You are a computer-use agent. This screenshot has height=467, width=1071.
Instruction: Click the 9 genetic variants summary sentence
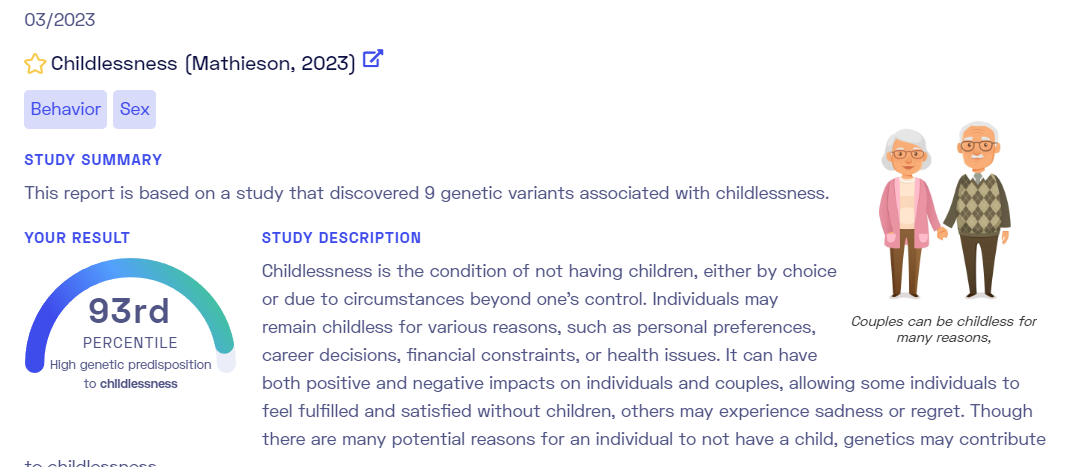427,193
